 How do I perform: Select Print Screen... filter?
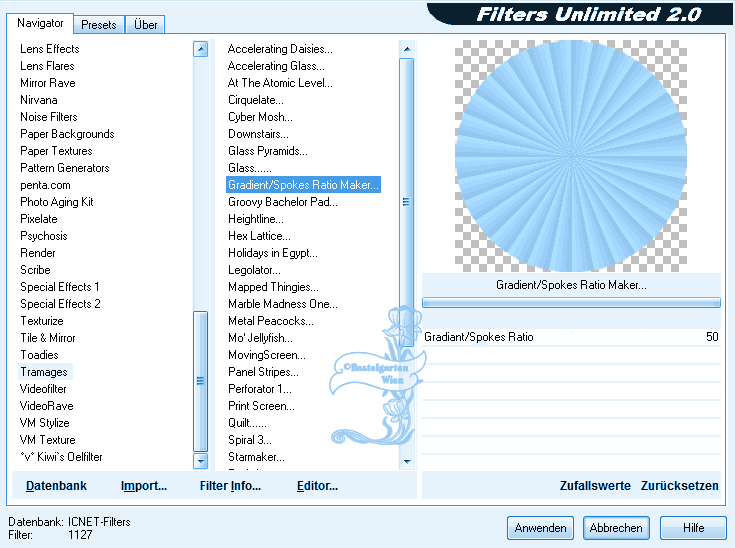coord(262,406)
